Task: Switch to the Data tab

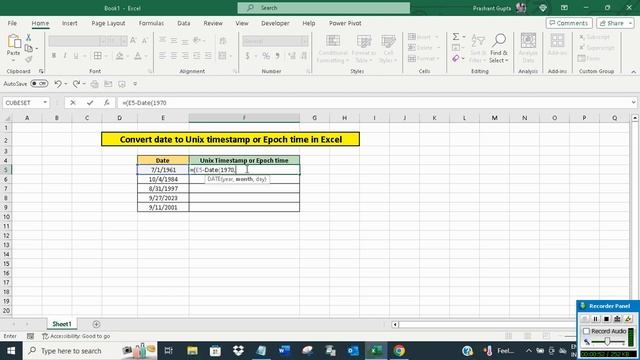Action: coord(184,23)
